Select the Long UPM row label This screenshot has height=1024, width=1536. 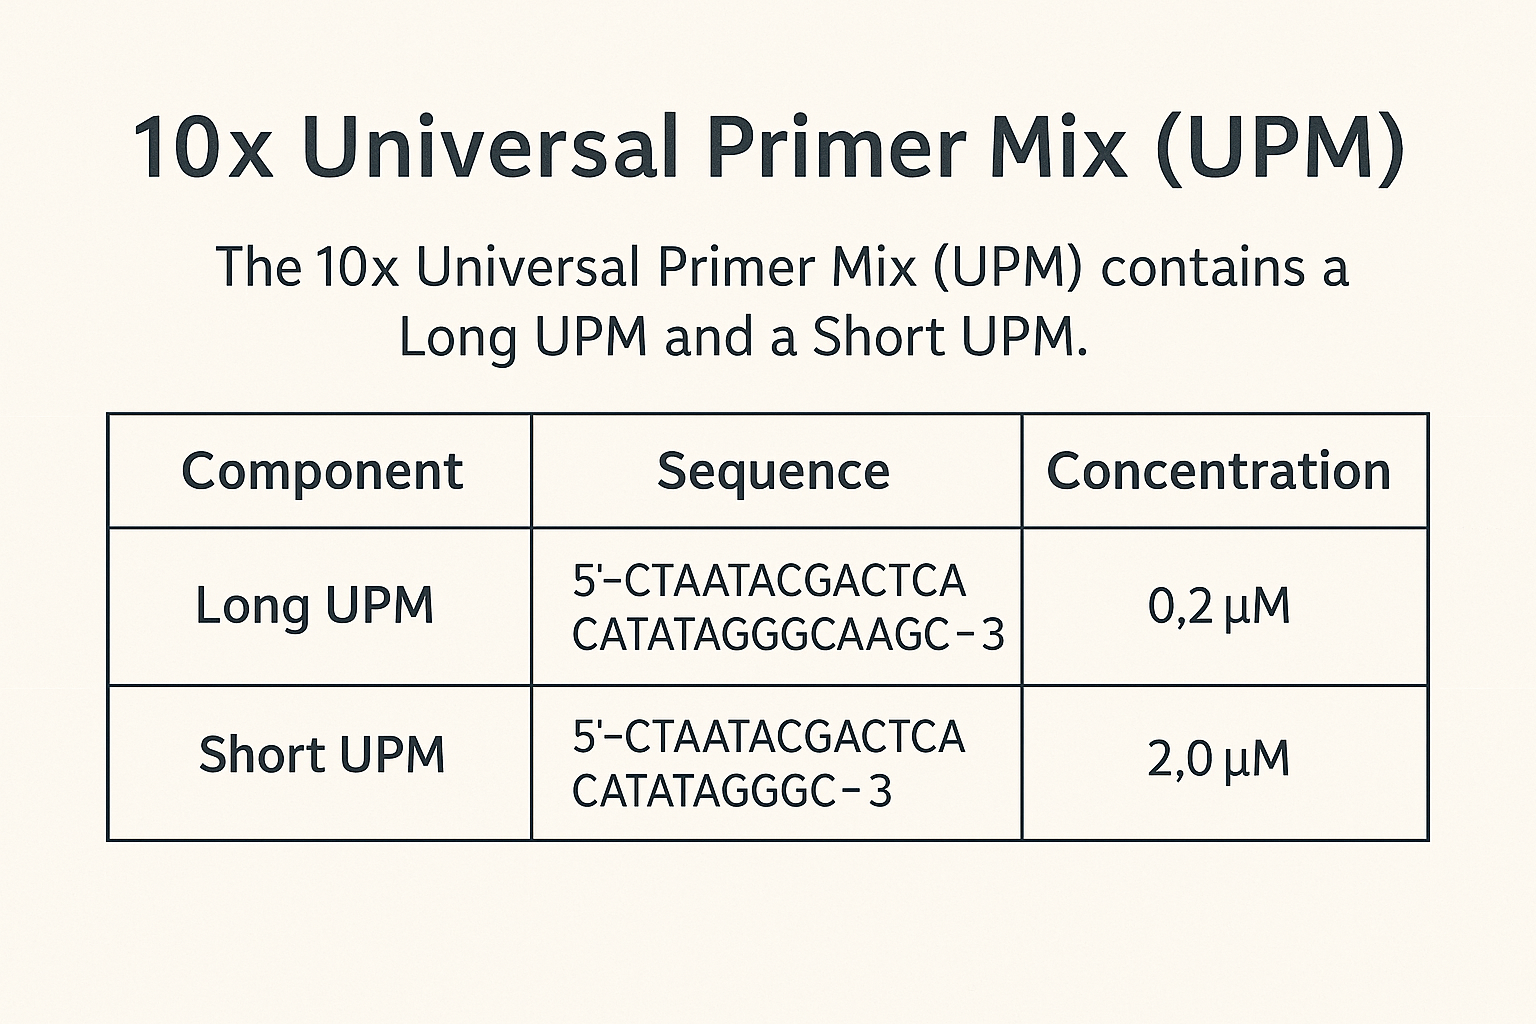click(x=314, y=605)
